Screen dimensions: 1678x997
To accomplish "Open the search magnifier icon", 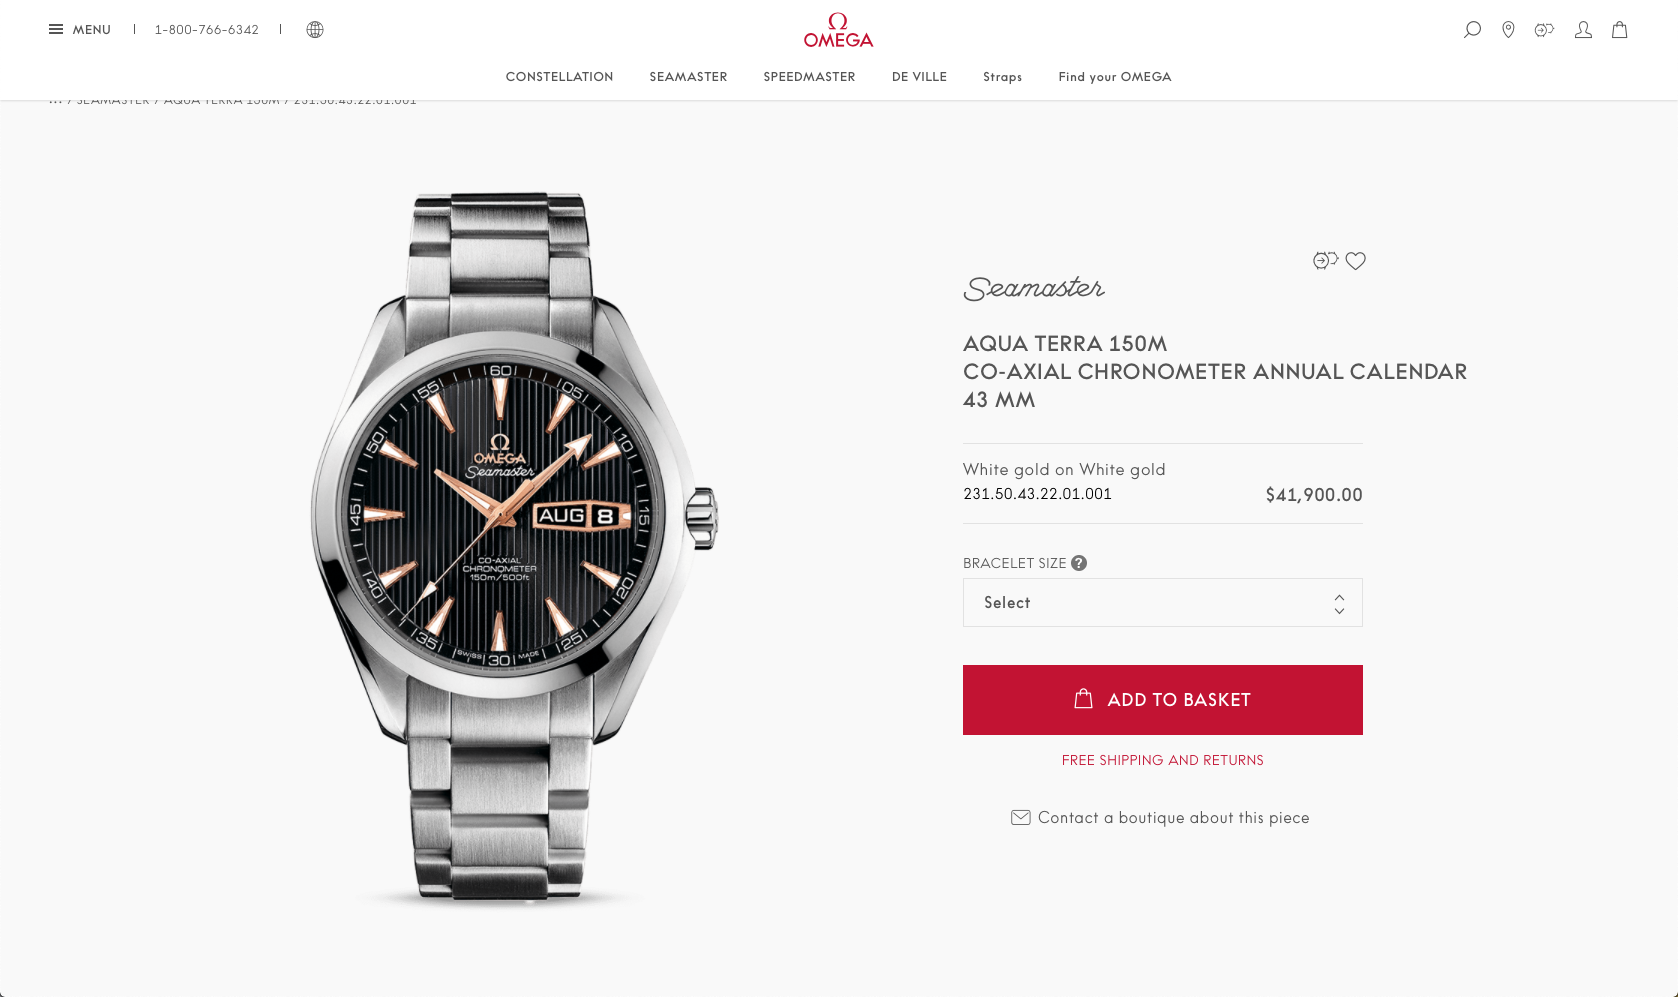I will point(1472,30).
